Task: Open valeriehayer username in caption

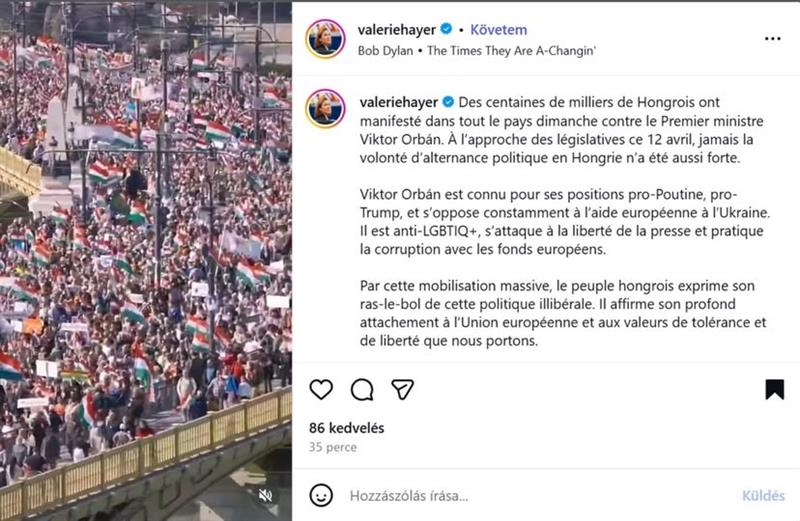Action: point(398,103)
